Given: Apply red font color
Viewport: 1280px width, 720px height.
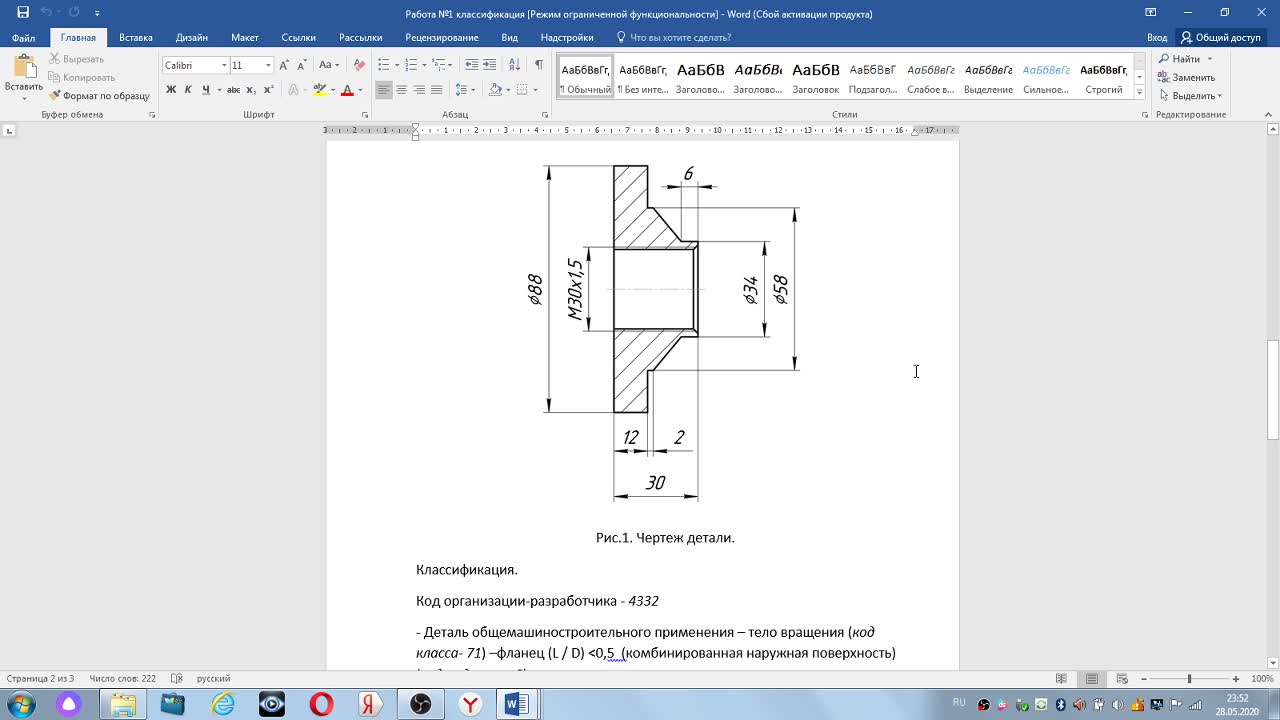Looking at the screenshot, I should point(347,90).
